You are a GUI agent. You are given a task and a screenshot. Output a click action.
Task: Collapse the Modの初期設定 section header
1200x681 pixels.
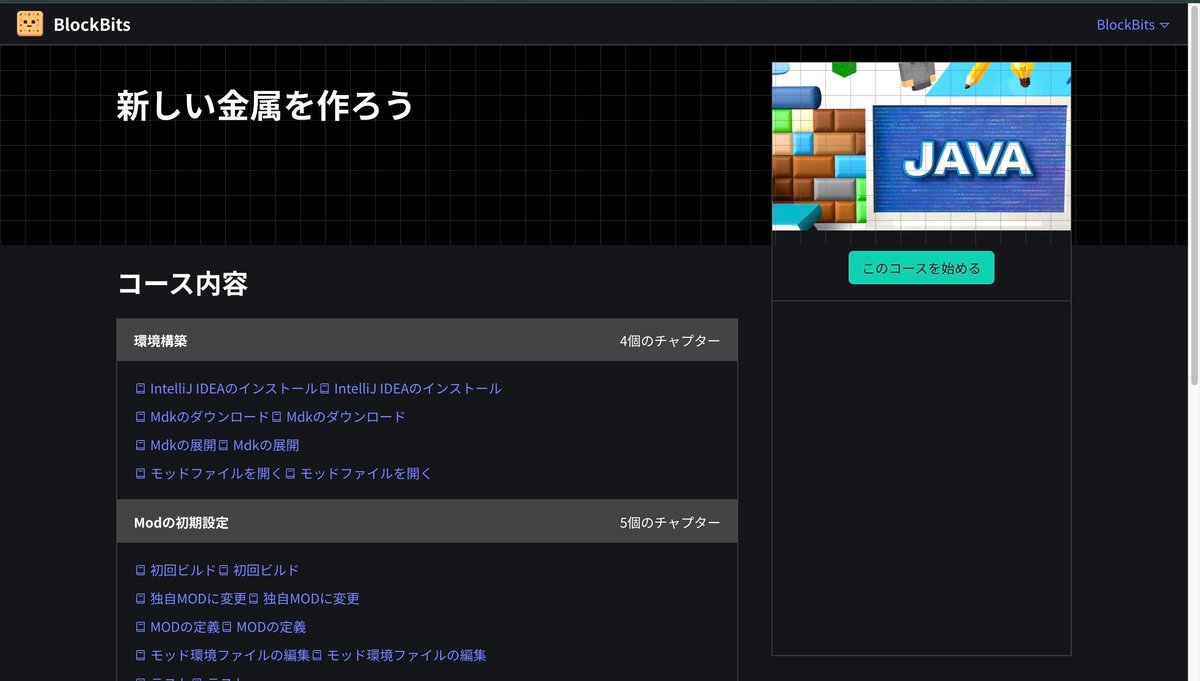pyautogui.click(x=427, y=521)
